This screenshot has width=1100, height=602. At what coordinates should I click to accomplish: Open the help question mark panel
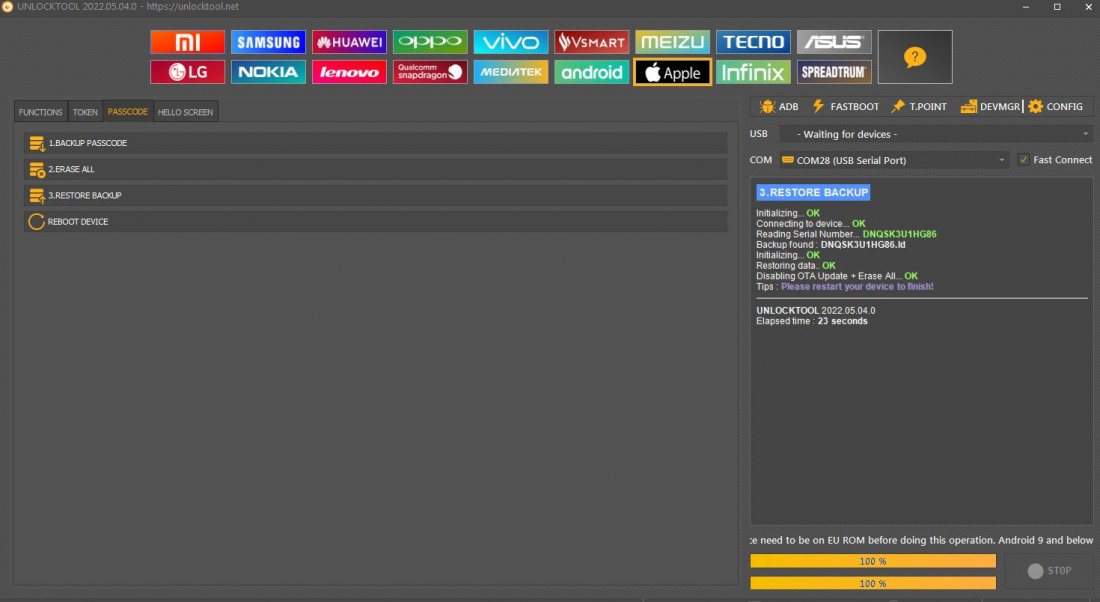pyautogui.click(x=915, y=57)
